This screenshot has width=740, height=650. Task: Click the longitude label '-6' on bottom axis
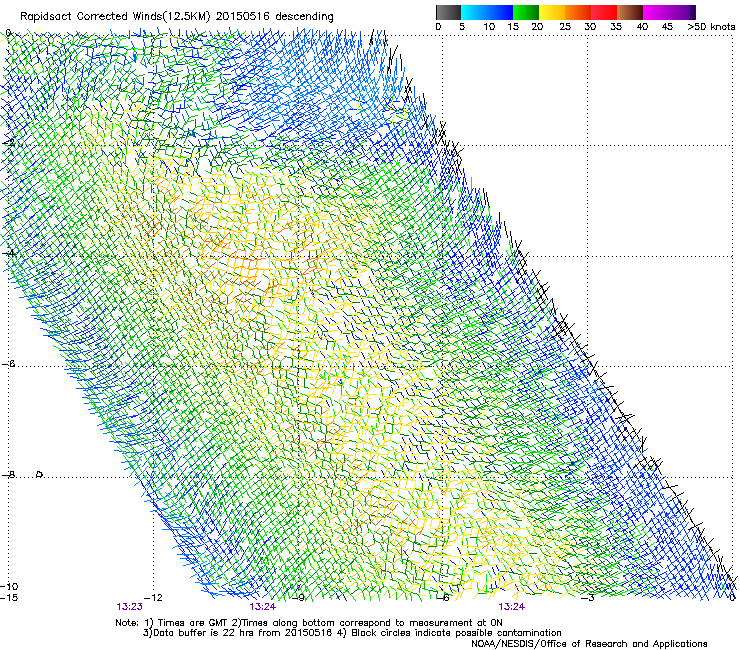click(x=444, y=598)
